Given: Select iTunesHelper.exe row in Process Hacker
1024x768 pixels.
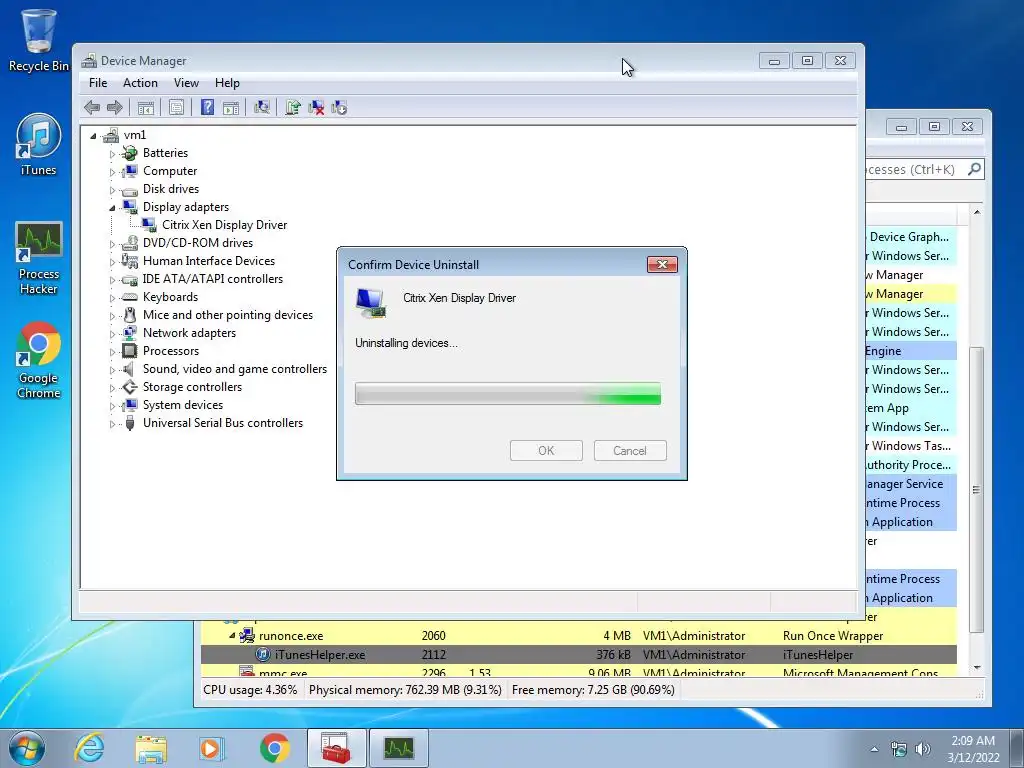Looking at the screenshot, I should (579, 654).
